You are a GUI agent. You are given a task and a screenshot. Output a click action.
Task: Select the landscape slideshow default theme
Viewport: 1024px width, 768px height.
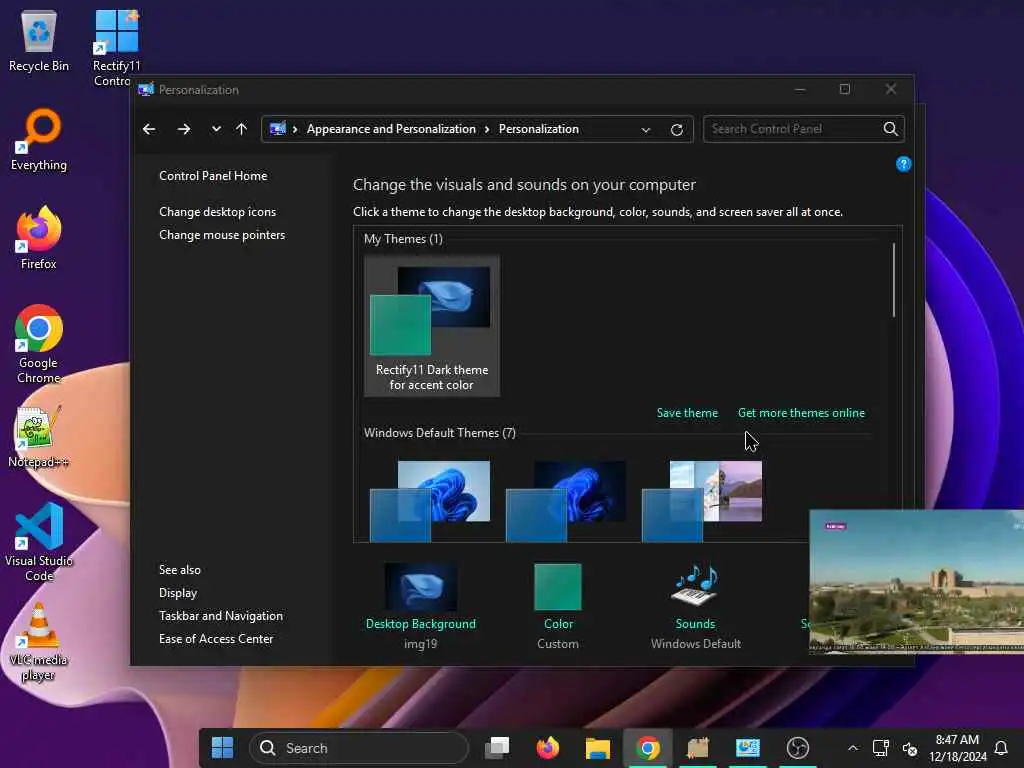tap(702, 501)
